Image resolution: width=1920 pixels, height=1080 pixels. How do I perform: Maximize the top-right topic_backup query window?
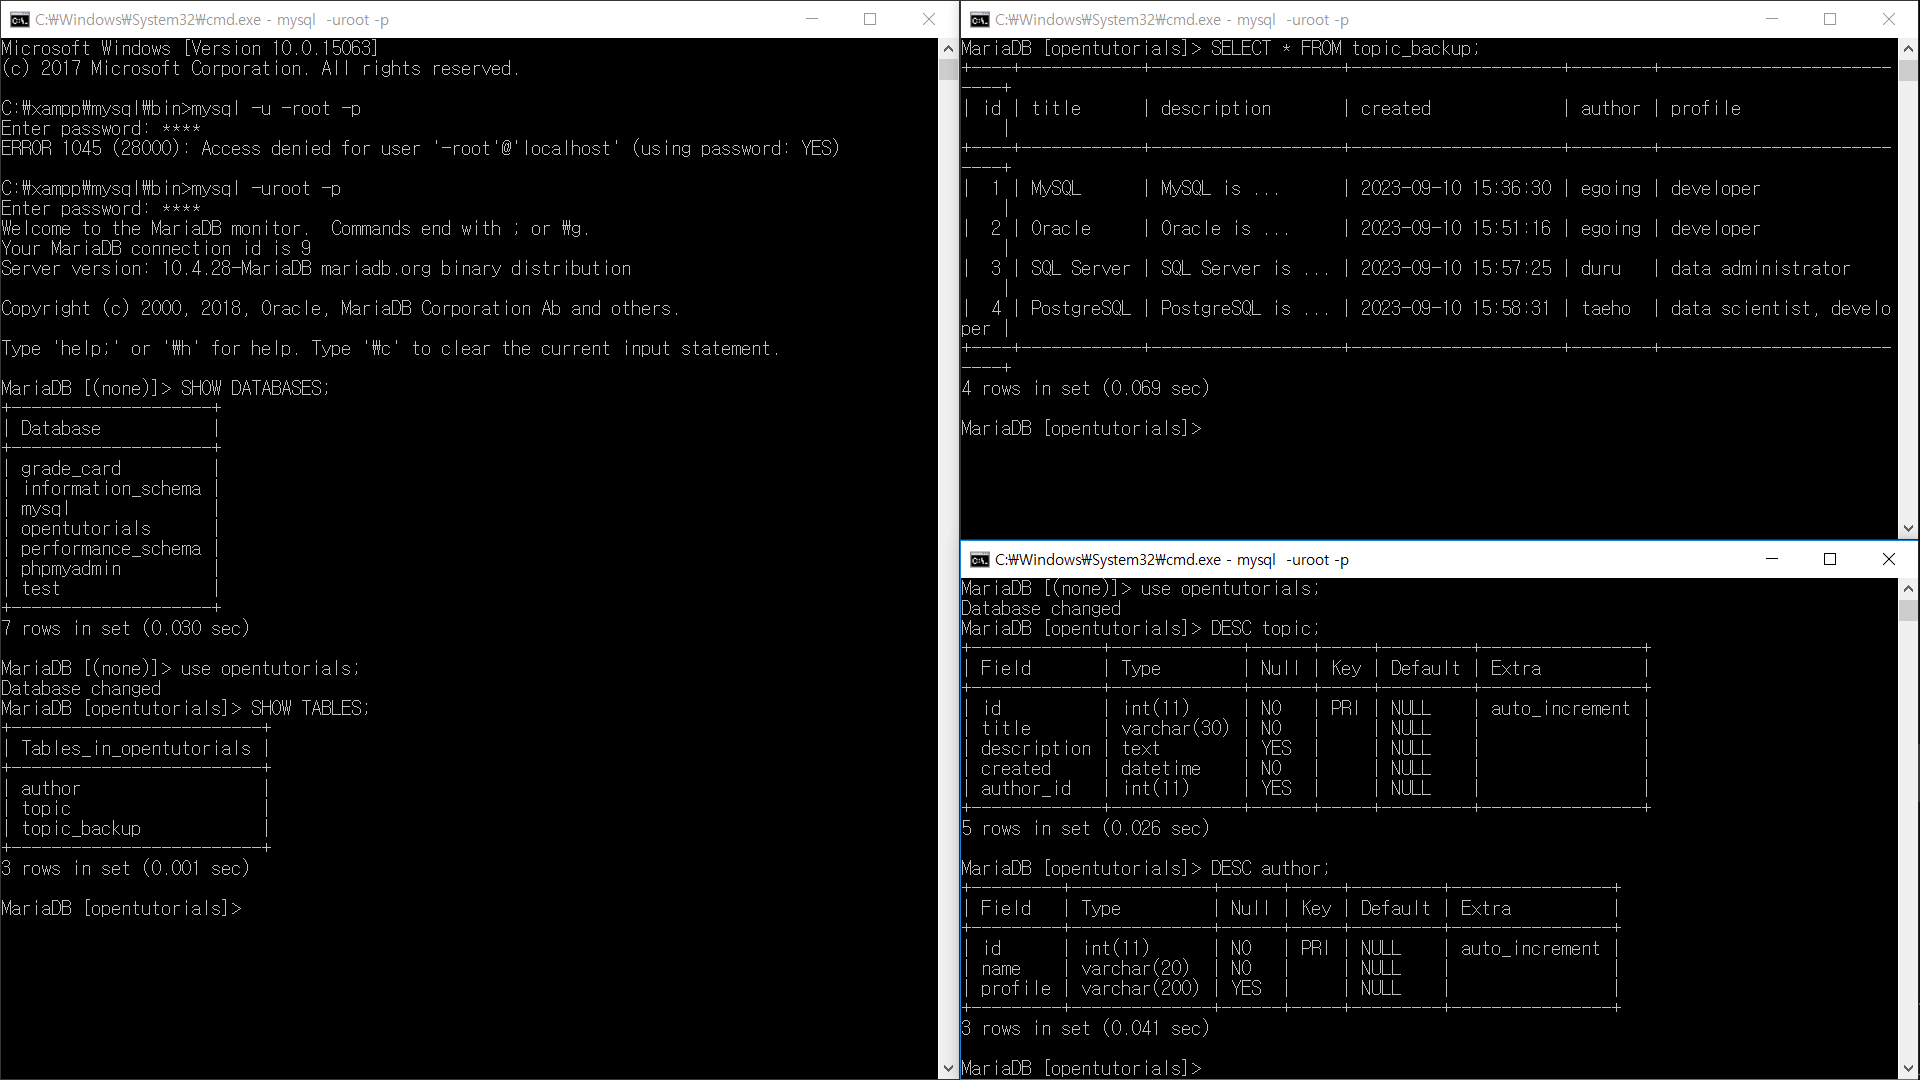[1830, 19]
